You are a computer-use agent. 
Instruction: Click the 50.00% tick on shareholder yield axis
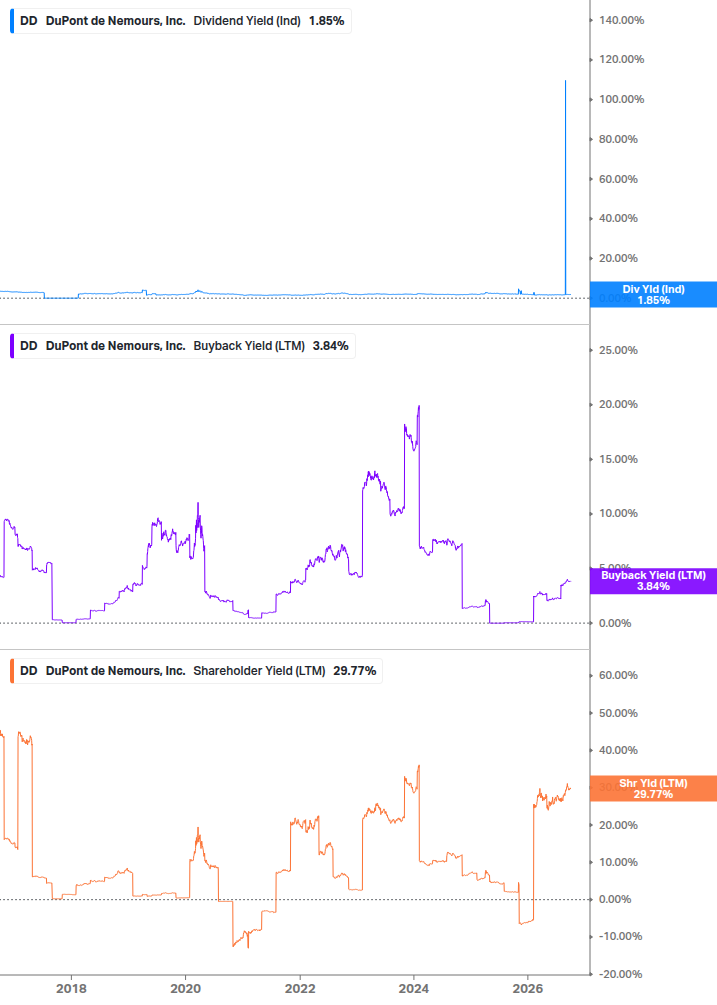[618, 713]
